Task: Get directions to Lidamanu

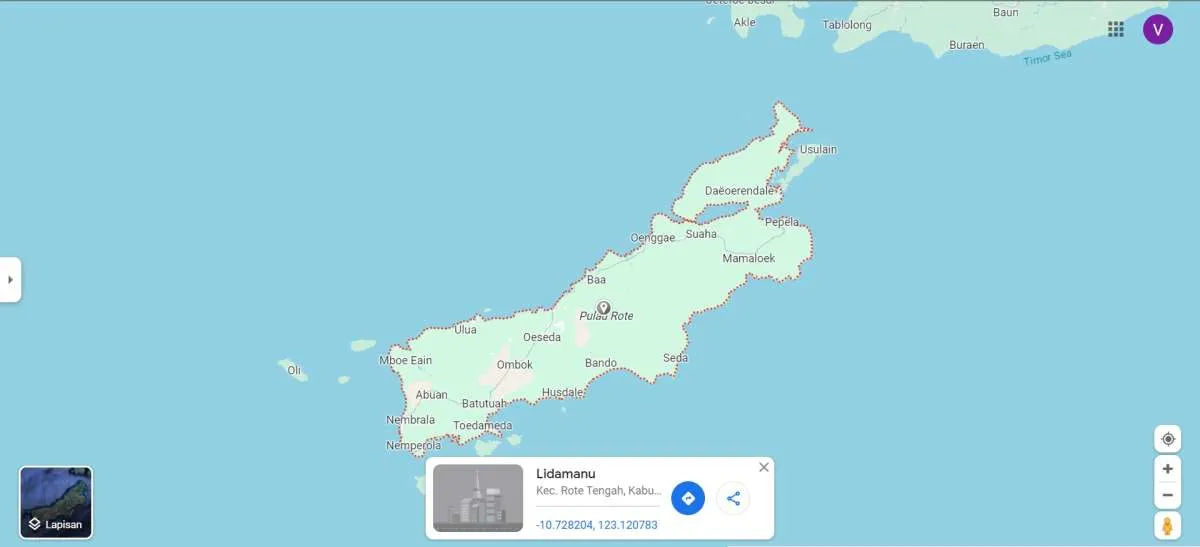Action: click(688, 498)
